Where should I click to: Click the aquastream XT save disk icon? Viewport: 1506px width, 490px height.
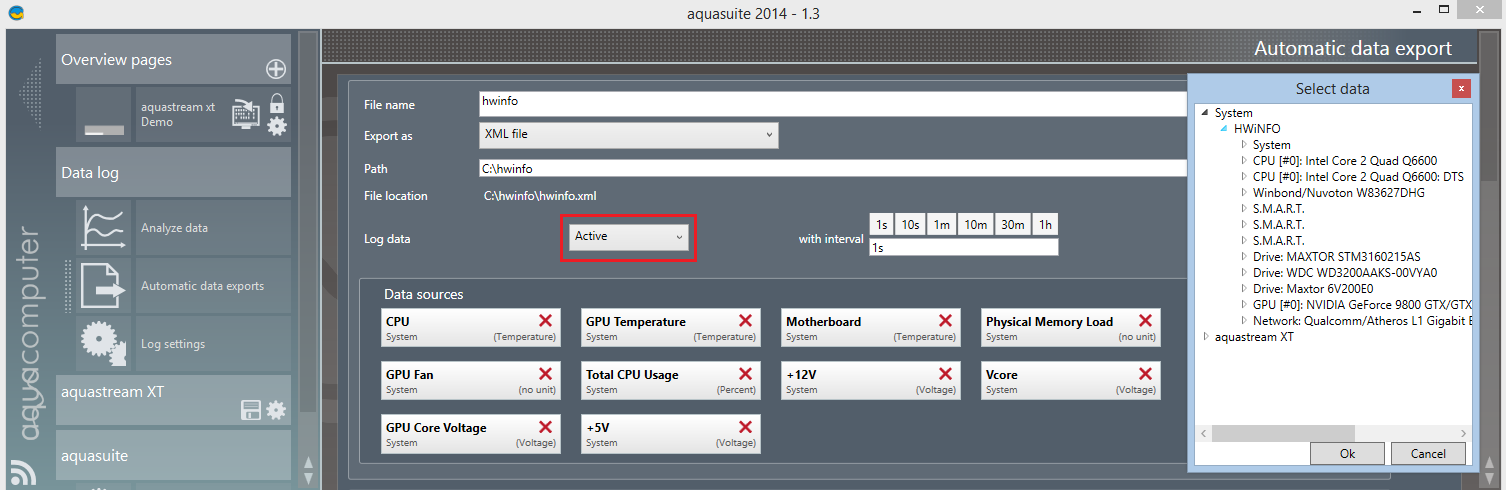[251, 410]
